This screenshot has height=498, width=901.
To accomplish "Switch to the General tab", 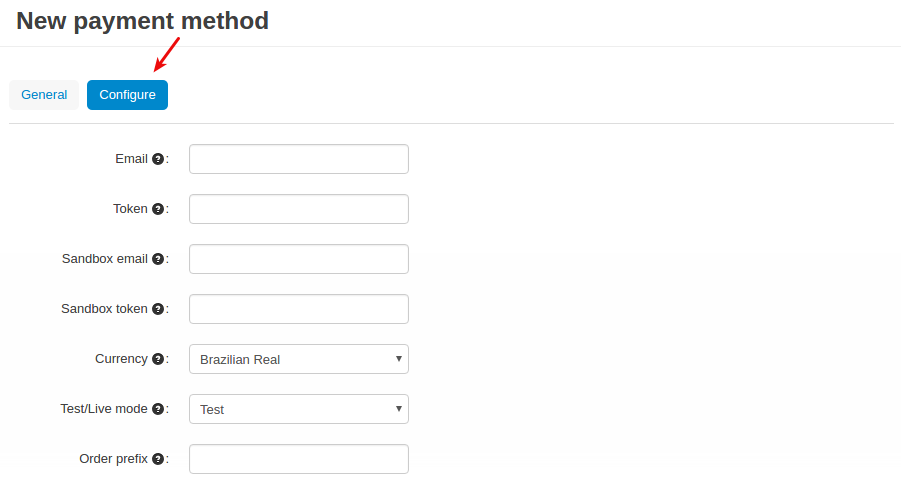I will [44, 95].
